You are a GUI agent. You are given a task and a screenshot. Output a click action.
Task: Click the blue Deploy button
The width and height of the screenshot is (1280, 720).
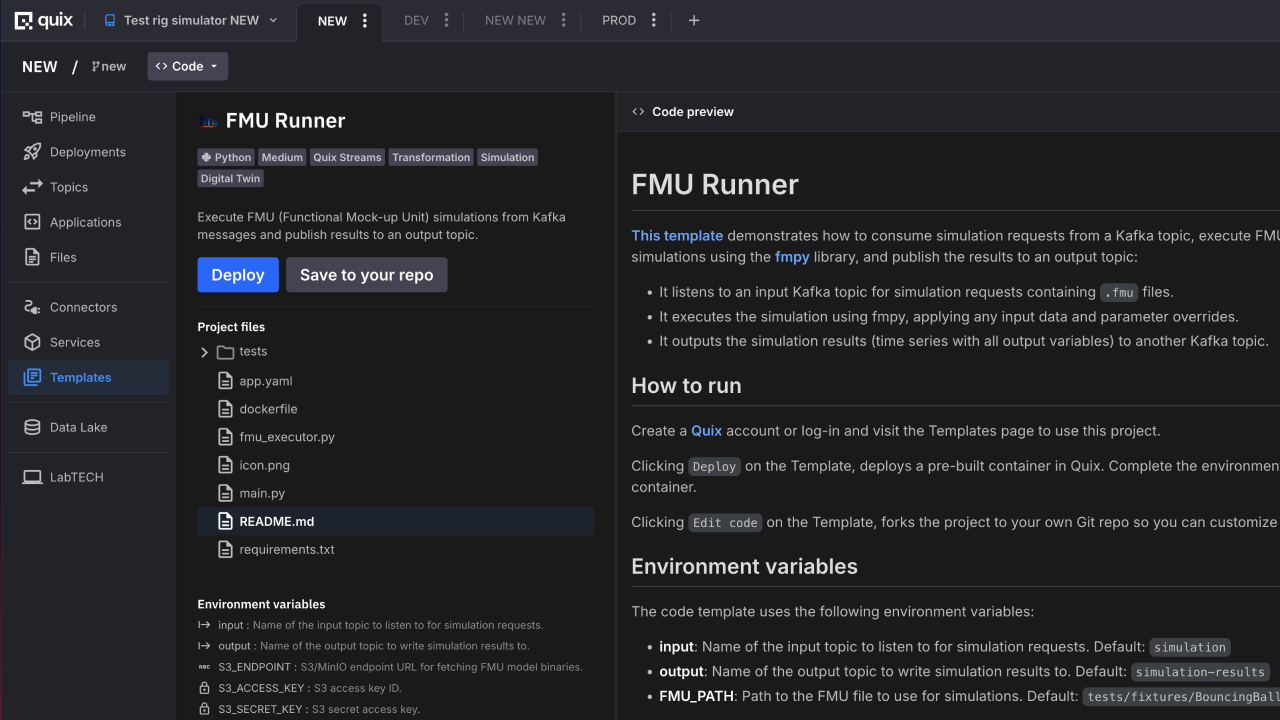[x=238, y=275]
